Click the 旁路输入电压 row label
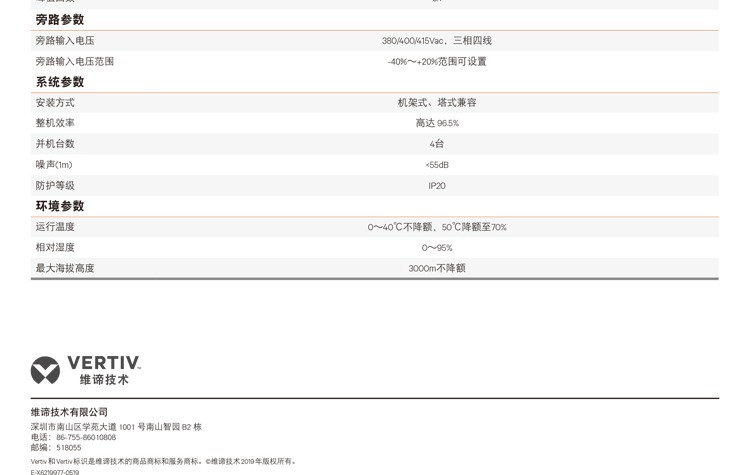The height and width of the screenshot is (475, 750). pyautogui.click(x=65, y=41)
